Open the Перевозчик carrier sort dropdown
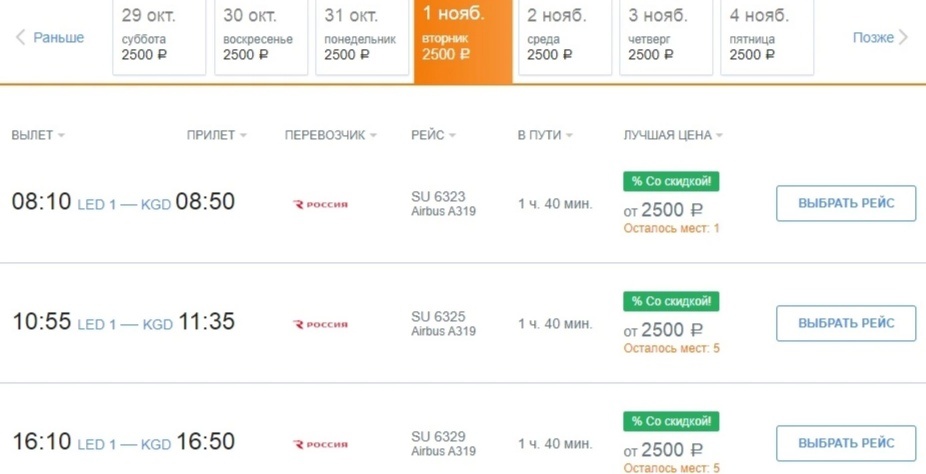The image size is (926, 474). point(330,135)
